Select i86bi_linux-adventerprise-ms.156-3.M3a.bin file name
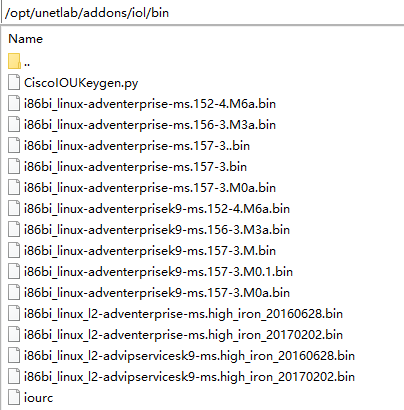 pyautogui.click(x=150, y=125)
